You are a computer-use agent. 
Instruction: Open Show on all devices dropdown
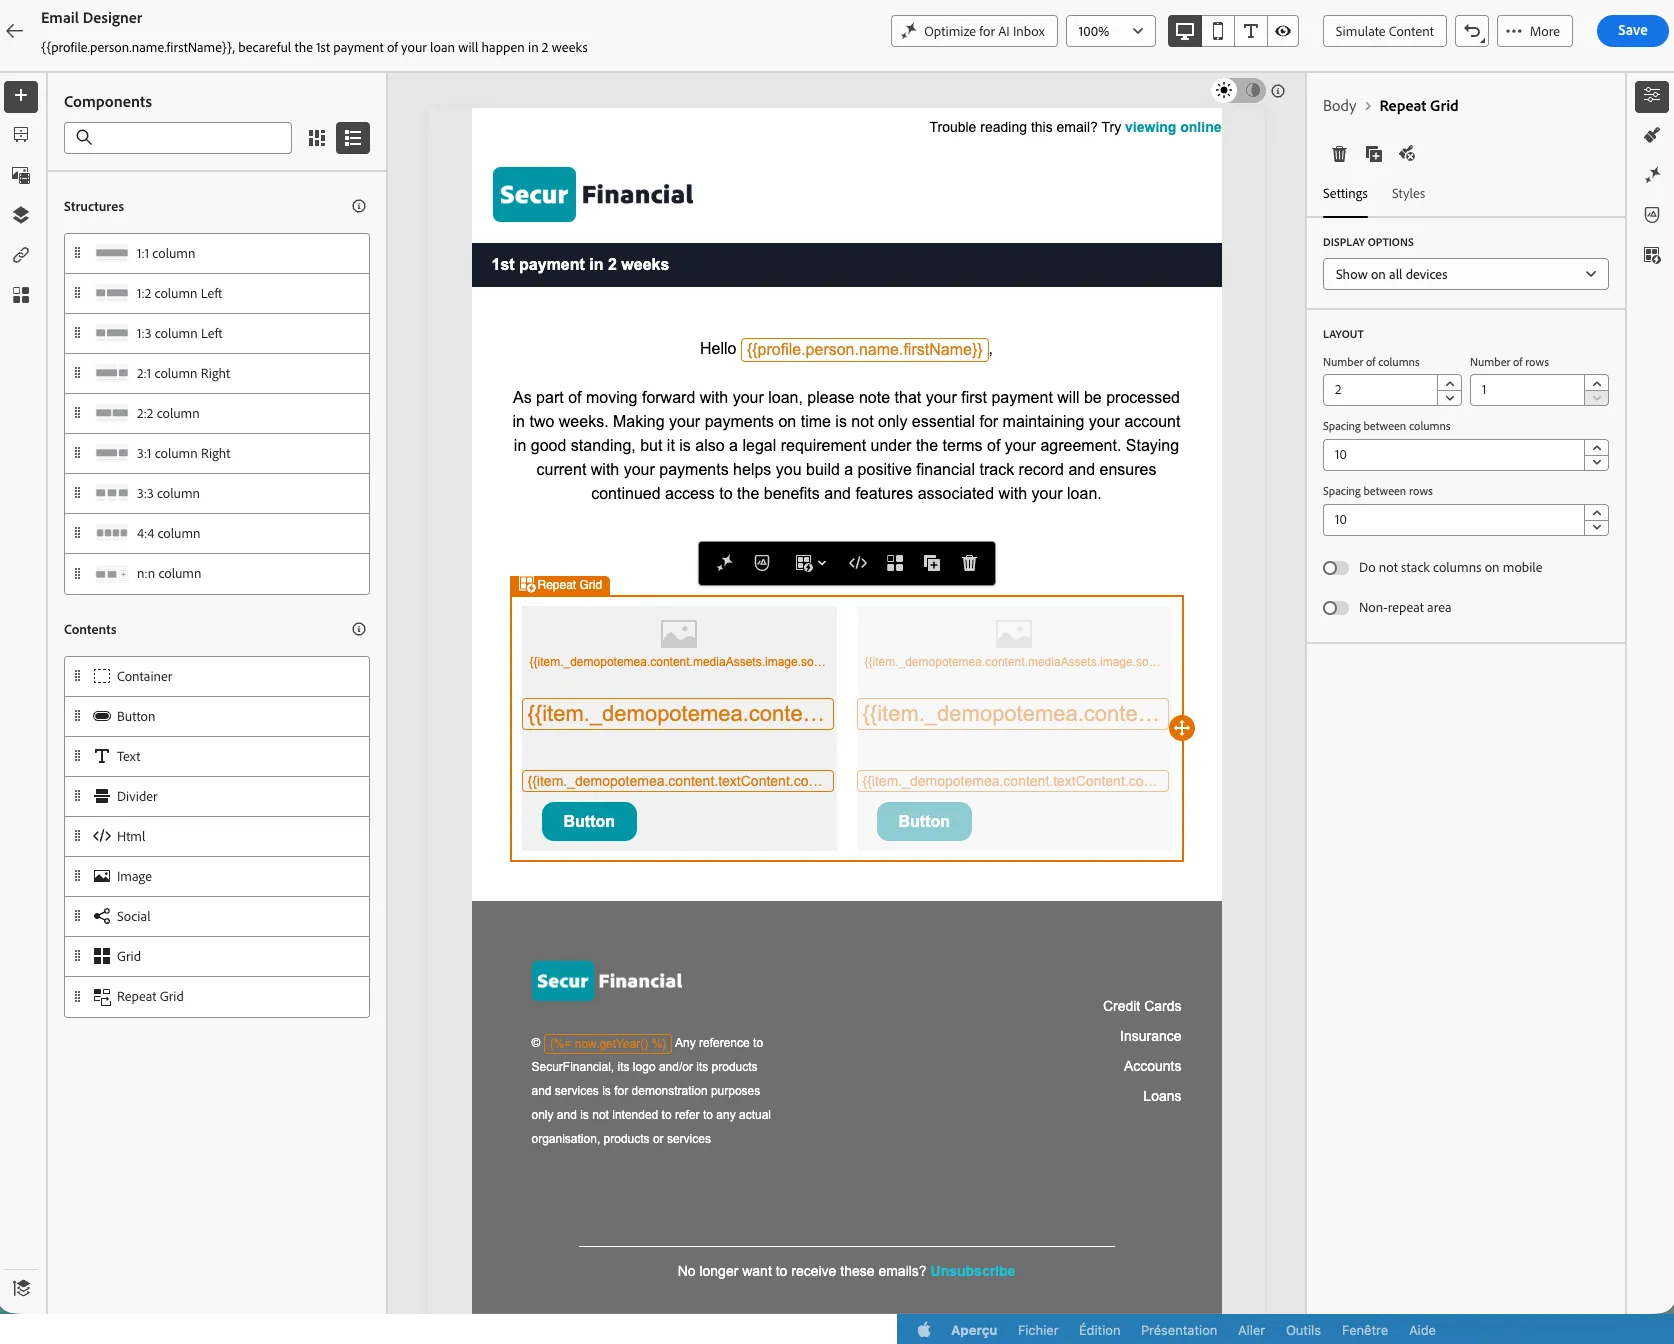pos(1465,274)
